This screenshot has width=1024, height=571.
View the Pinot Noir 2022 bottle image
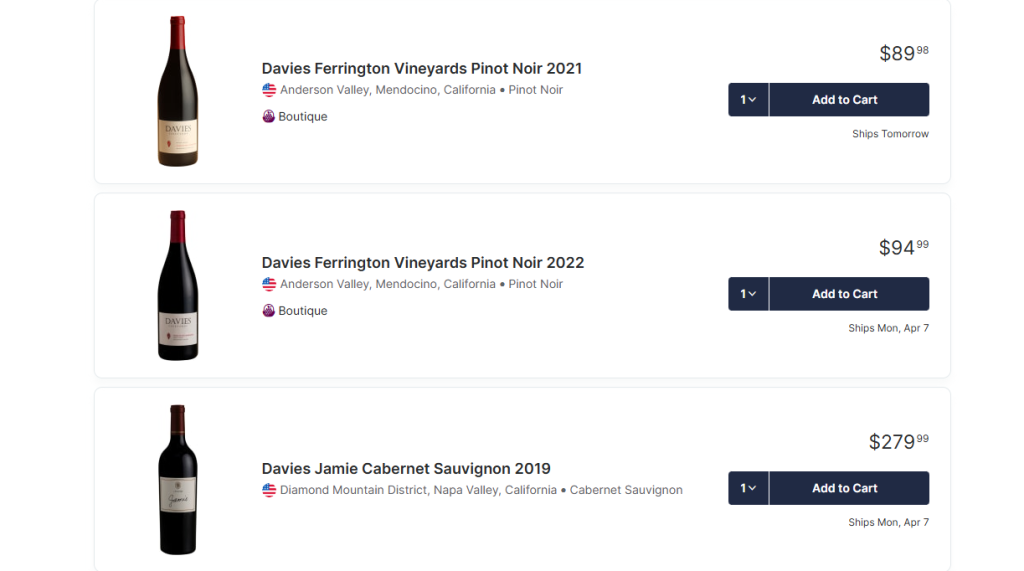tap(178, 285)
